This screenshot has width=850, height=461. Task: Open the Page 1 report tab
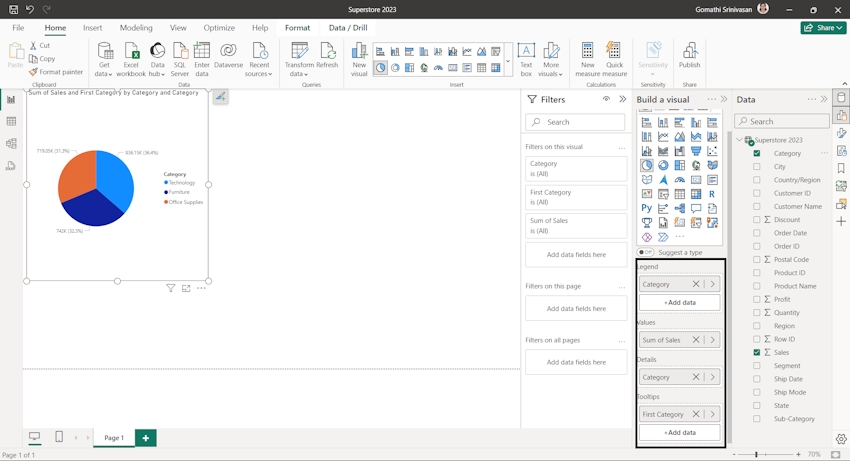point(114,438)
